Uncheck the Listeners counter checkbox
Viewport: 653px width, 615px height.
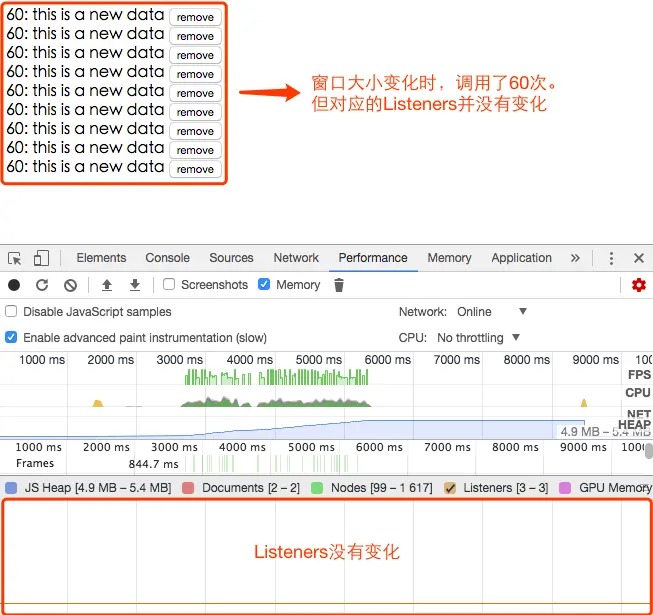click(450, 488)
